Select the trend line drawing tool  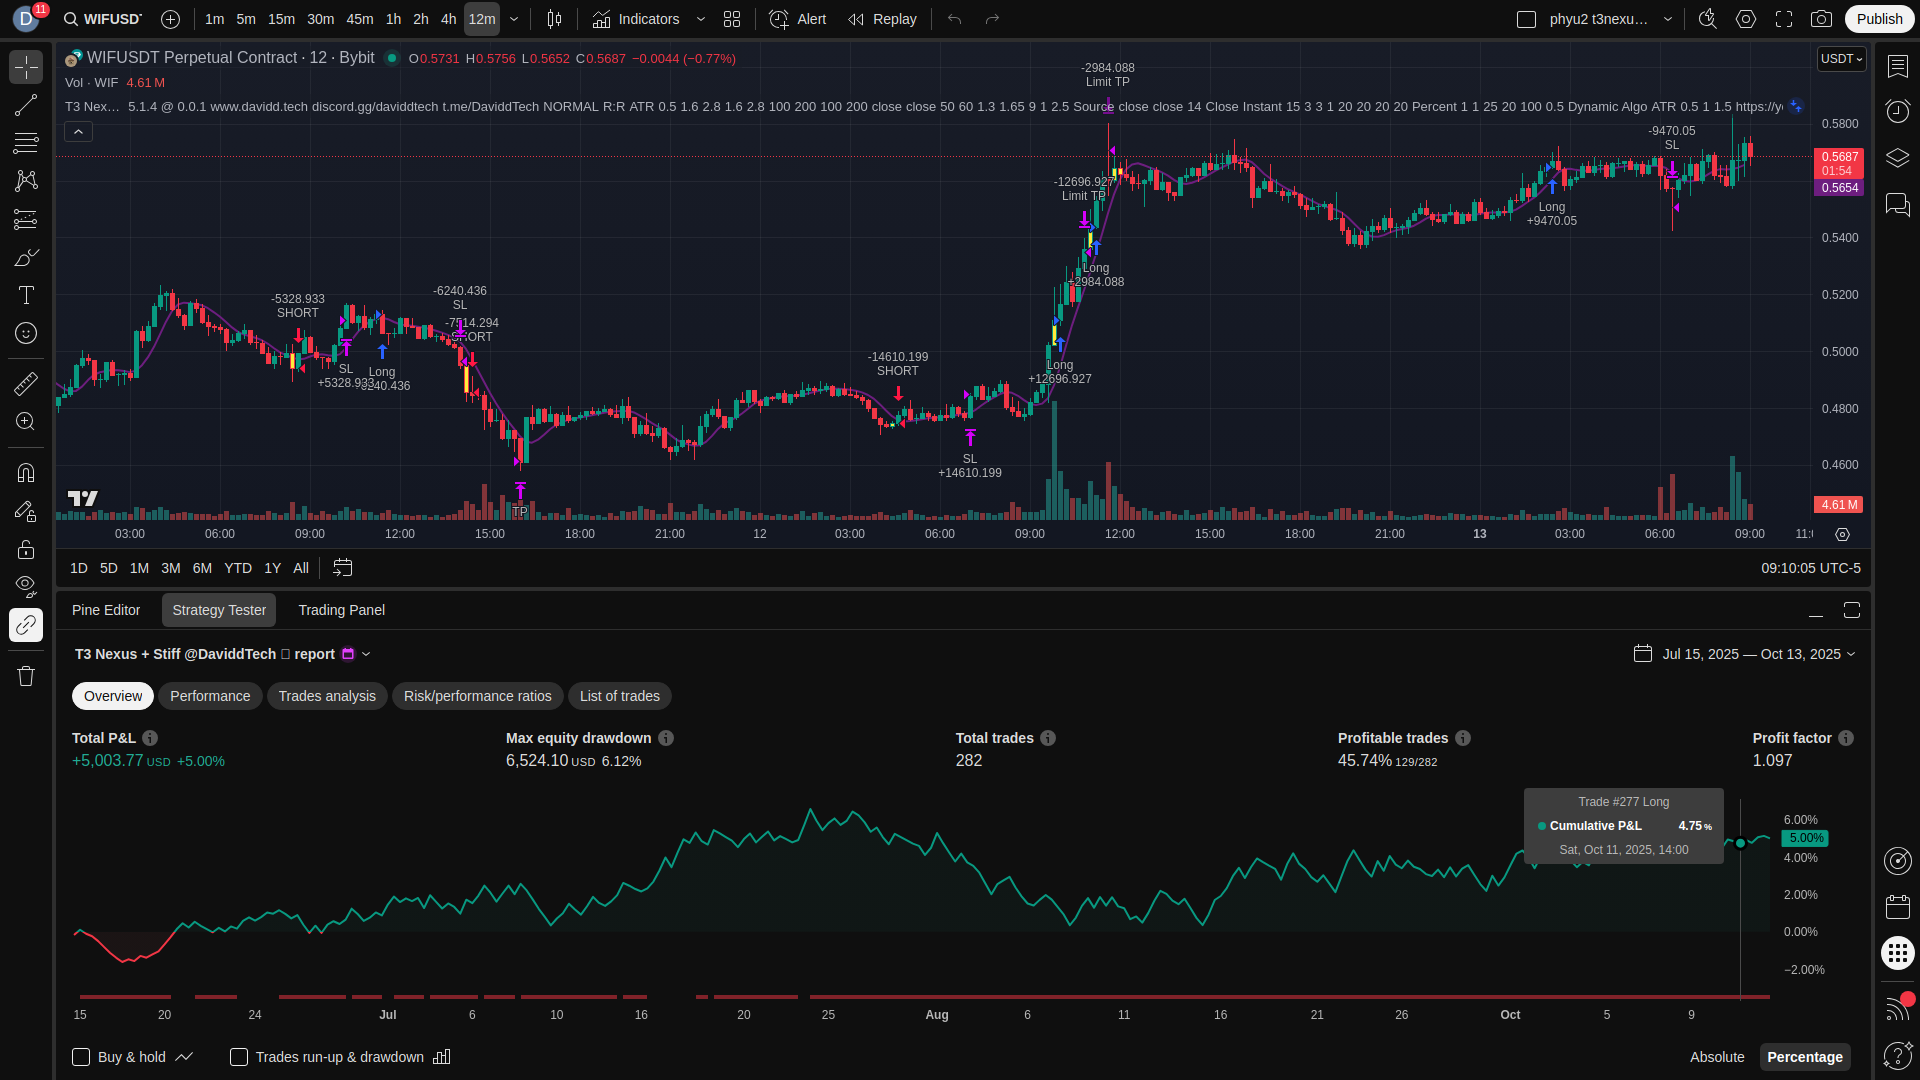[26, 105]
